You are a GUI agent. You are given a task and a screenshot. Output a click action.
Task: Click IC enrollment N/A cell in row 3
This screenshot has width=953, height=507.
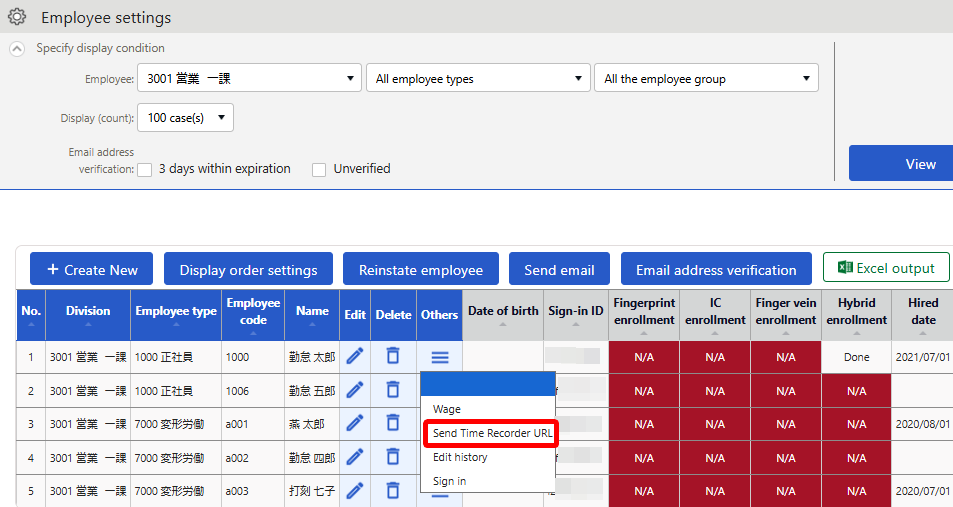(715, 424)
